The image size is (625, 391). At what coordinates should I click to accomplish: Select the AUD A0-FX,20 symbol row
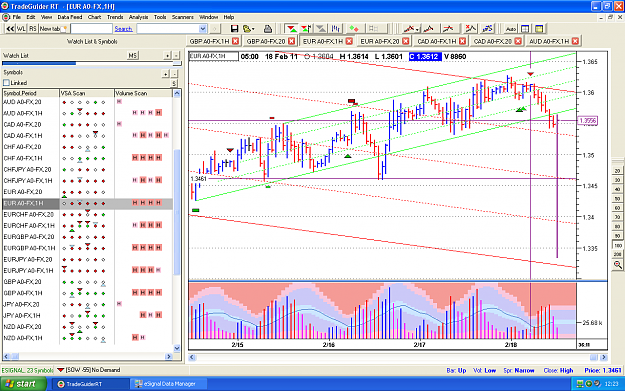coord(87,102)
